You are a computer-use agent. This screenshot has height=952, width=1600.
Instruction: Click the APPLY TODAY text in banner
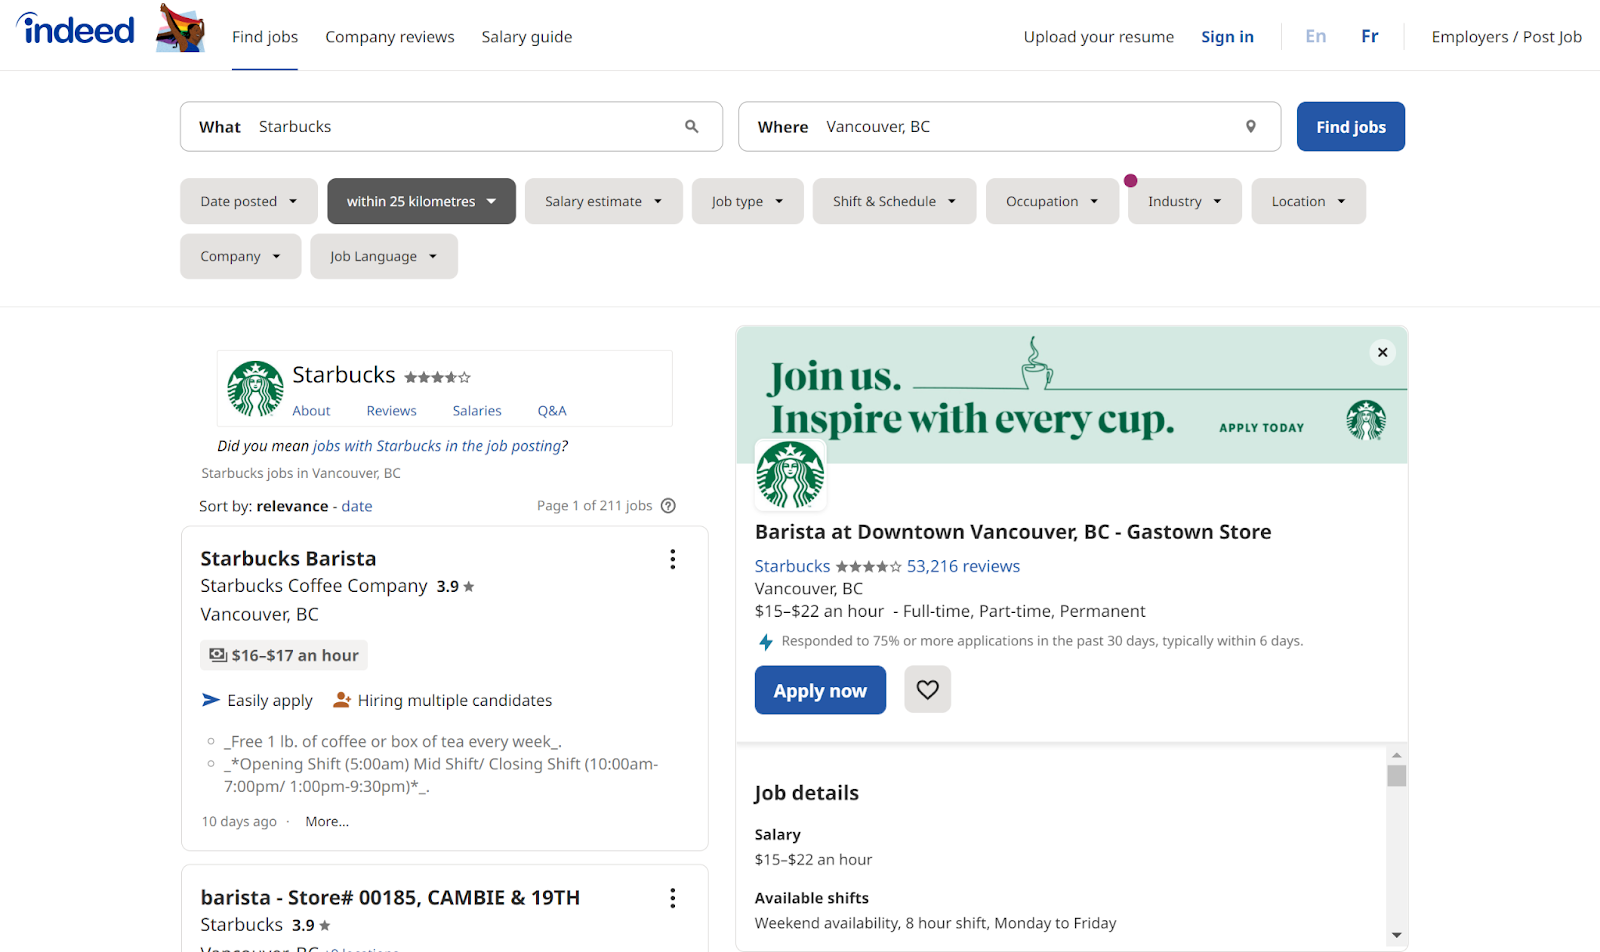click(x=1261, y=428)
